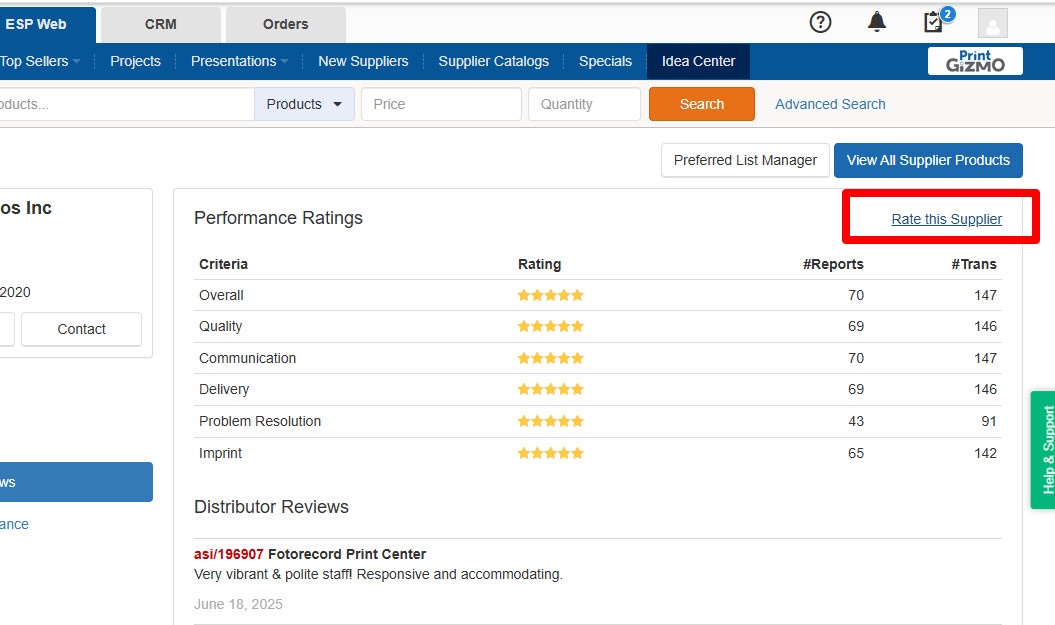Click the 65 reports value
Screen dimensions: 1055x625
[x=856, y=453]
